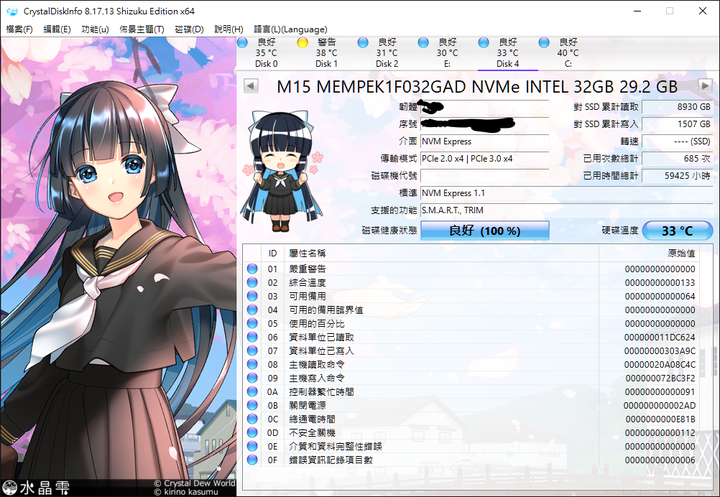
Task: Open the 語言(L)(Language) menu
Action: 290,29
